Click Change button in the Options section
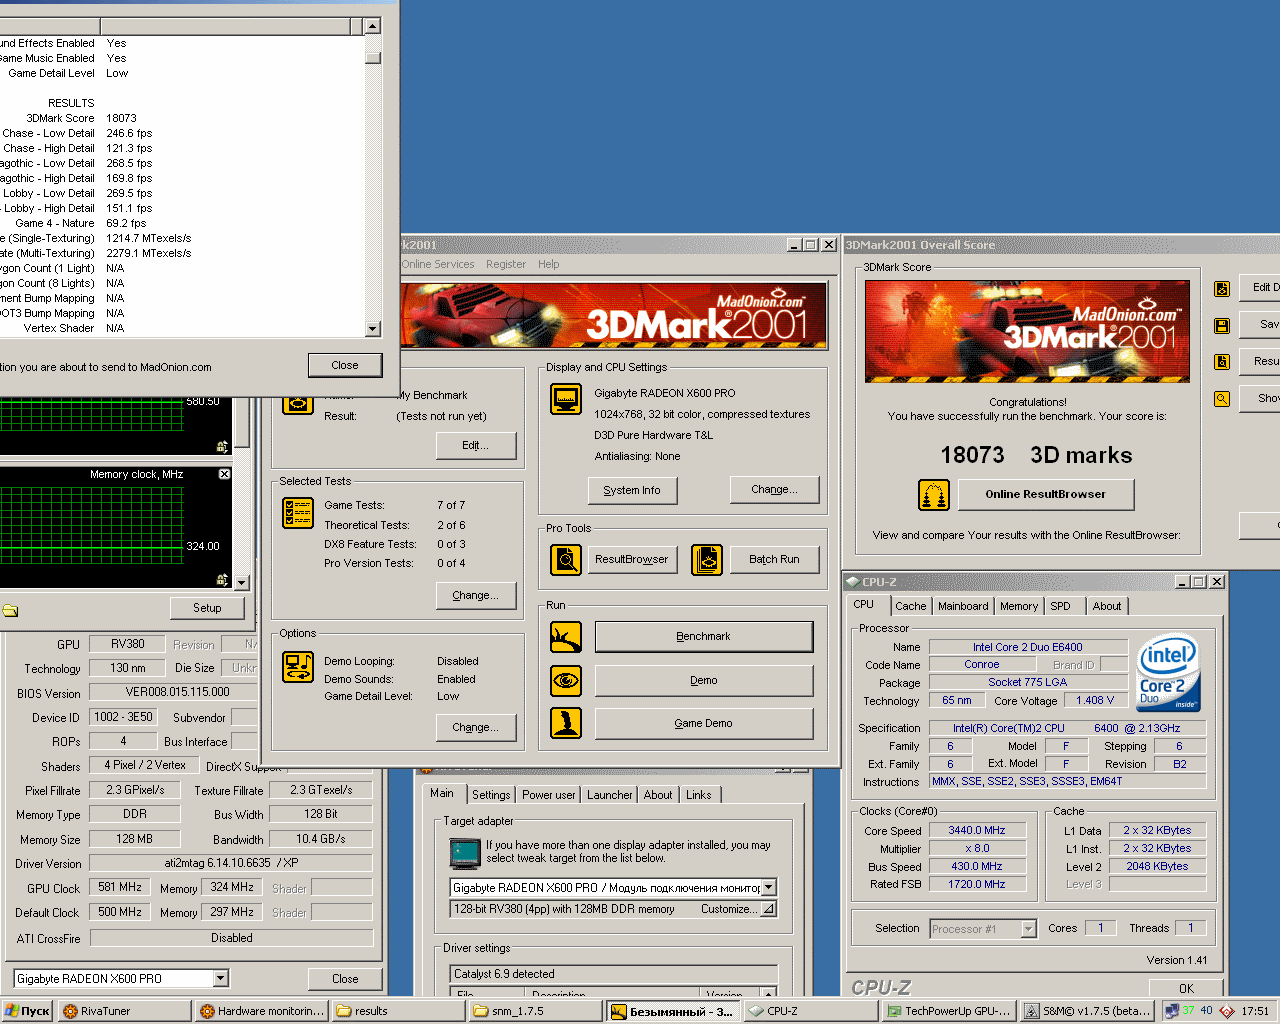1280x1024 pixels. (x=476, y=728)
